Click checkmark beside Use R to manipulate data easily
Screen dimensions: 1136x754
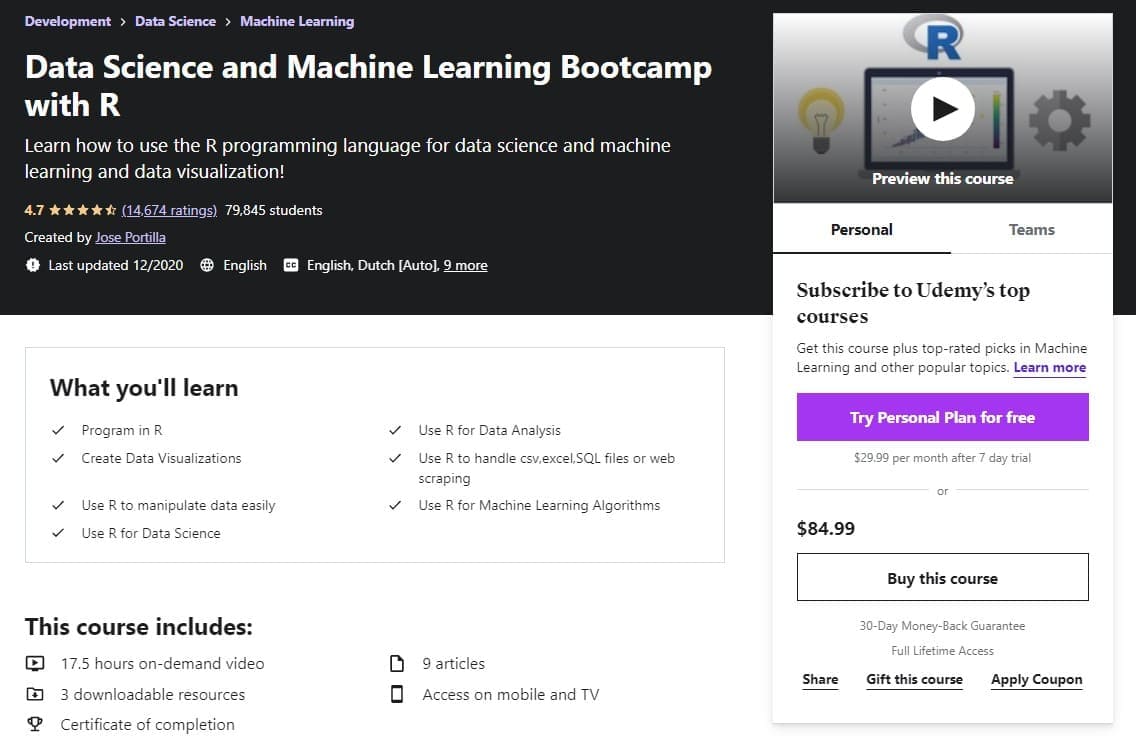(58, 506)
